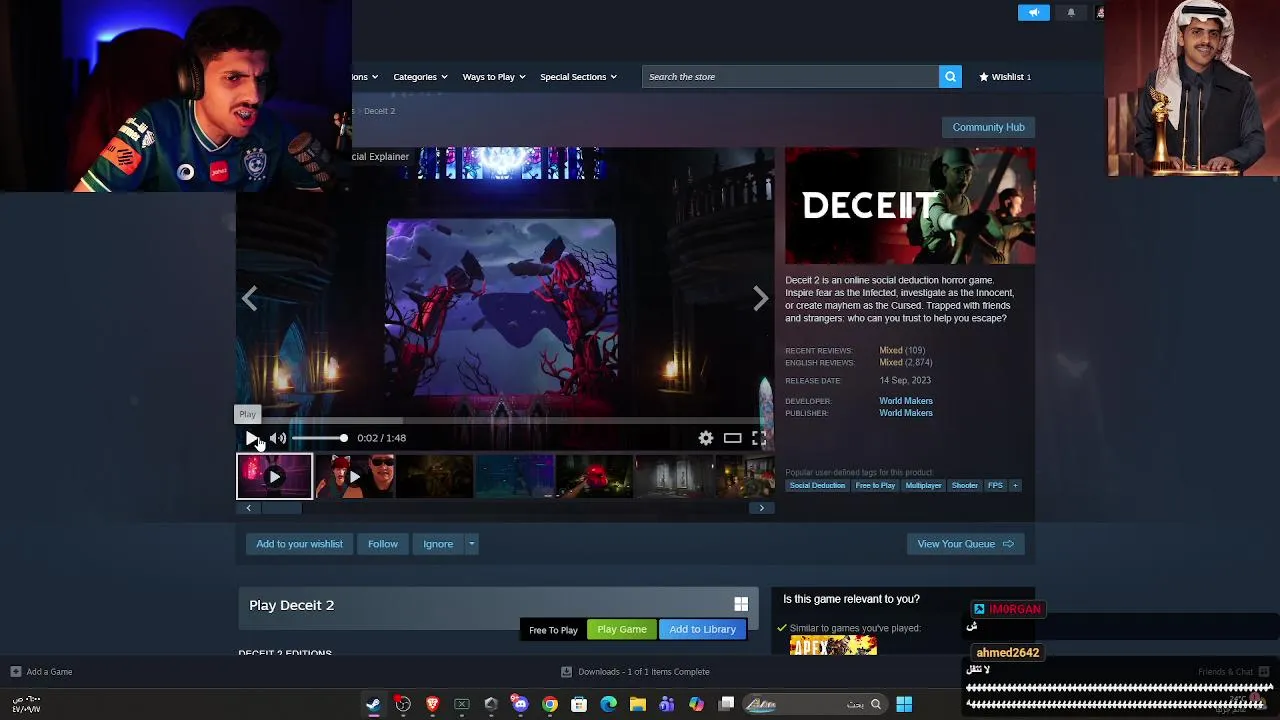The height and width of the screenshot is (720, 1280).
Task: Select the FPS tag
Action: coord(995,485)
